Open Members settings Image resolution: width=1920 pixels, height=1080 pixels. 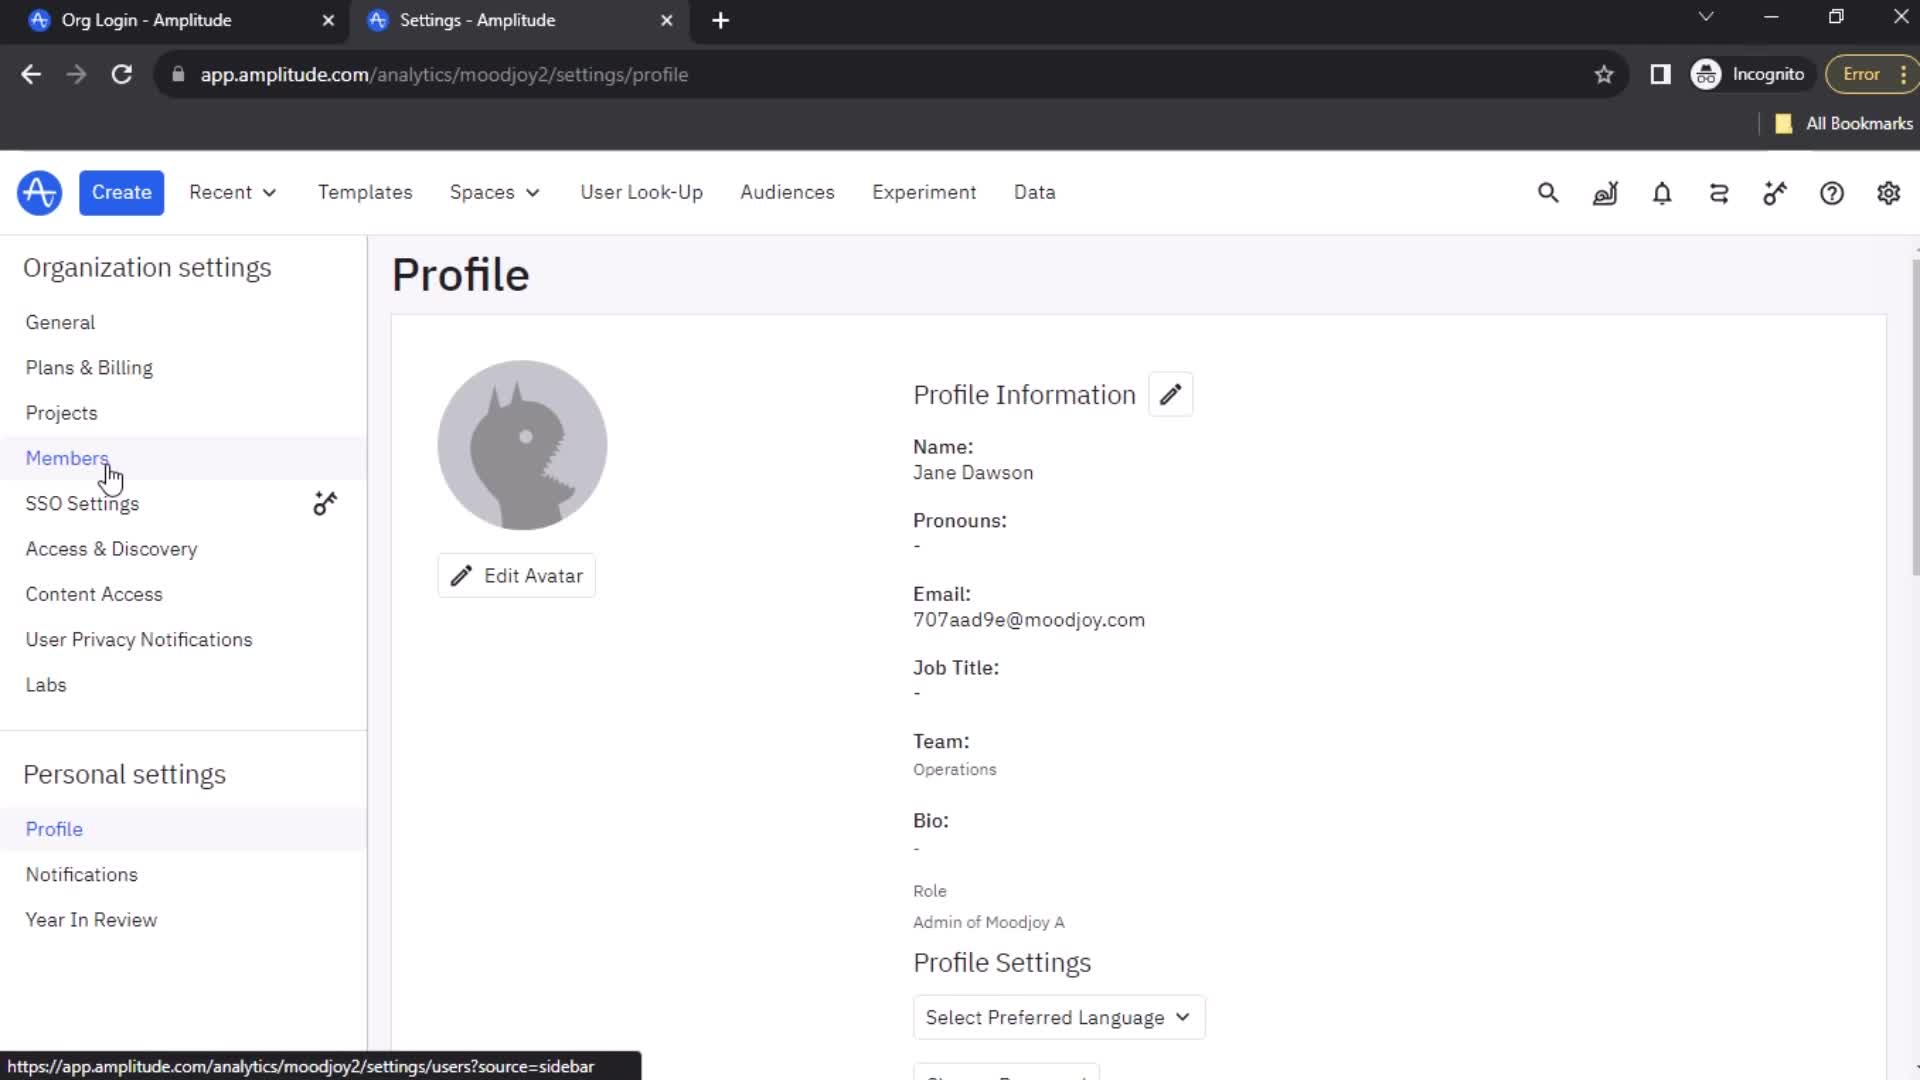click(x=184, y=458)
